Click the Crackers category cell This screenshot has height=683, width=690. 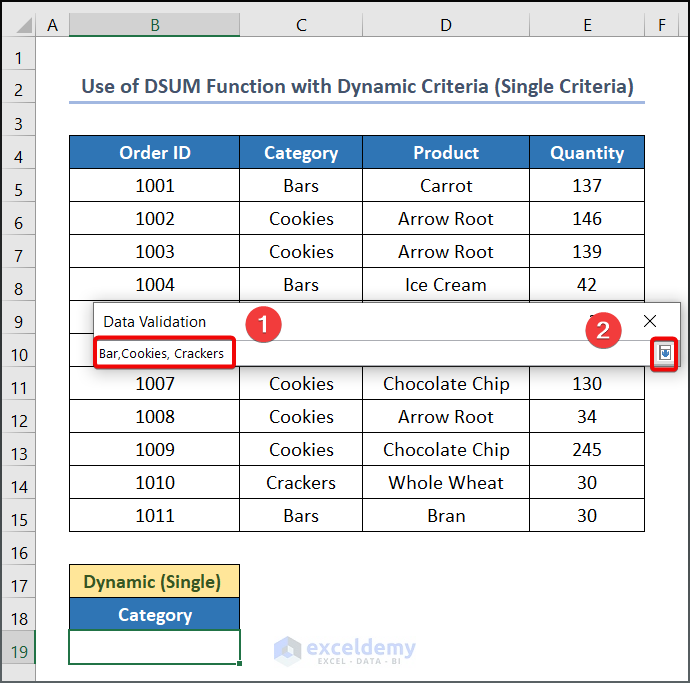[301, 483]
